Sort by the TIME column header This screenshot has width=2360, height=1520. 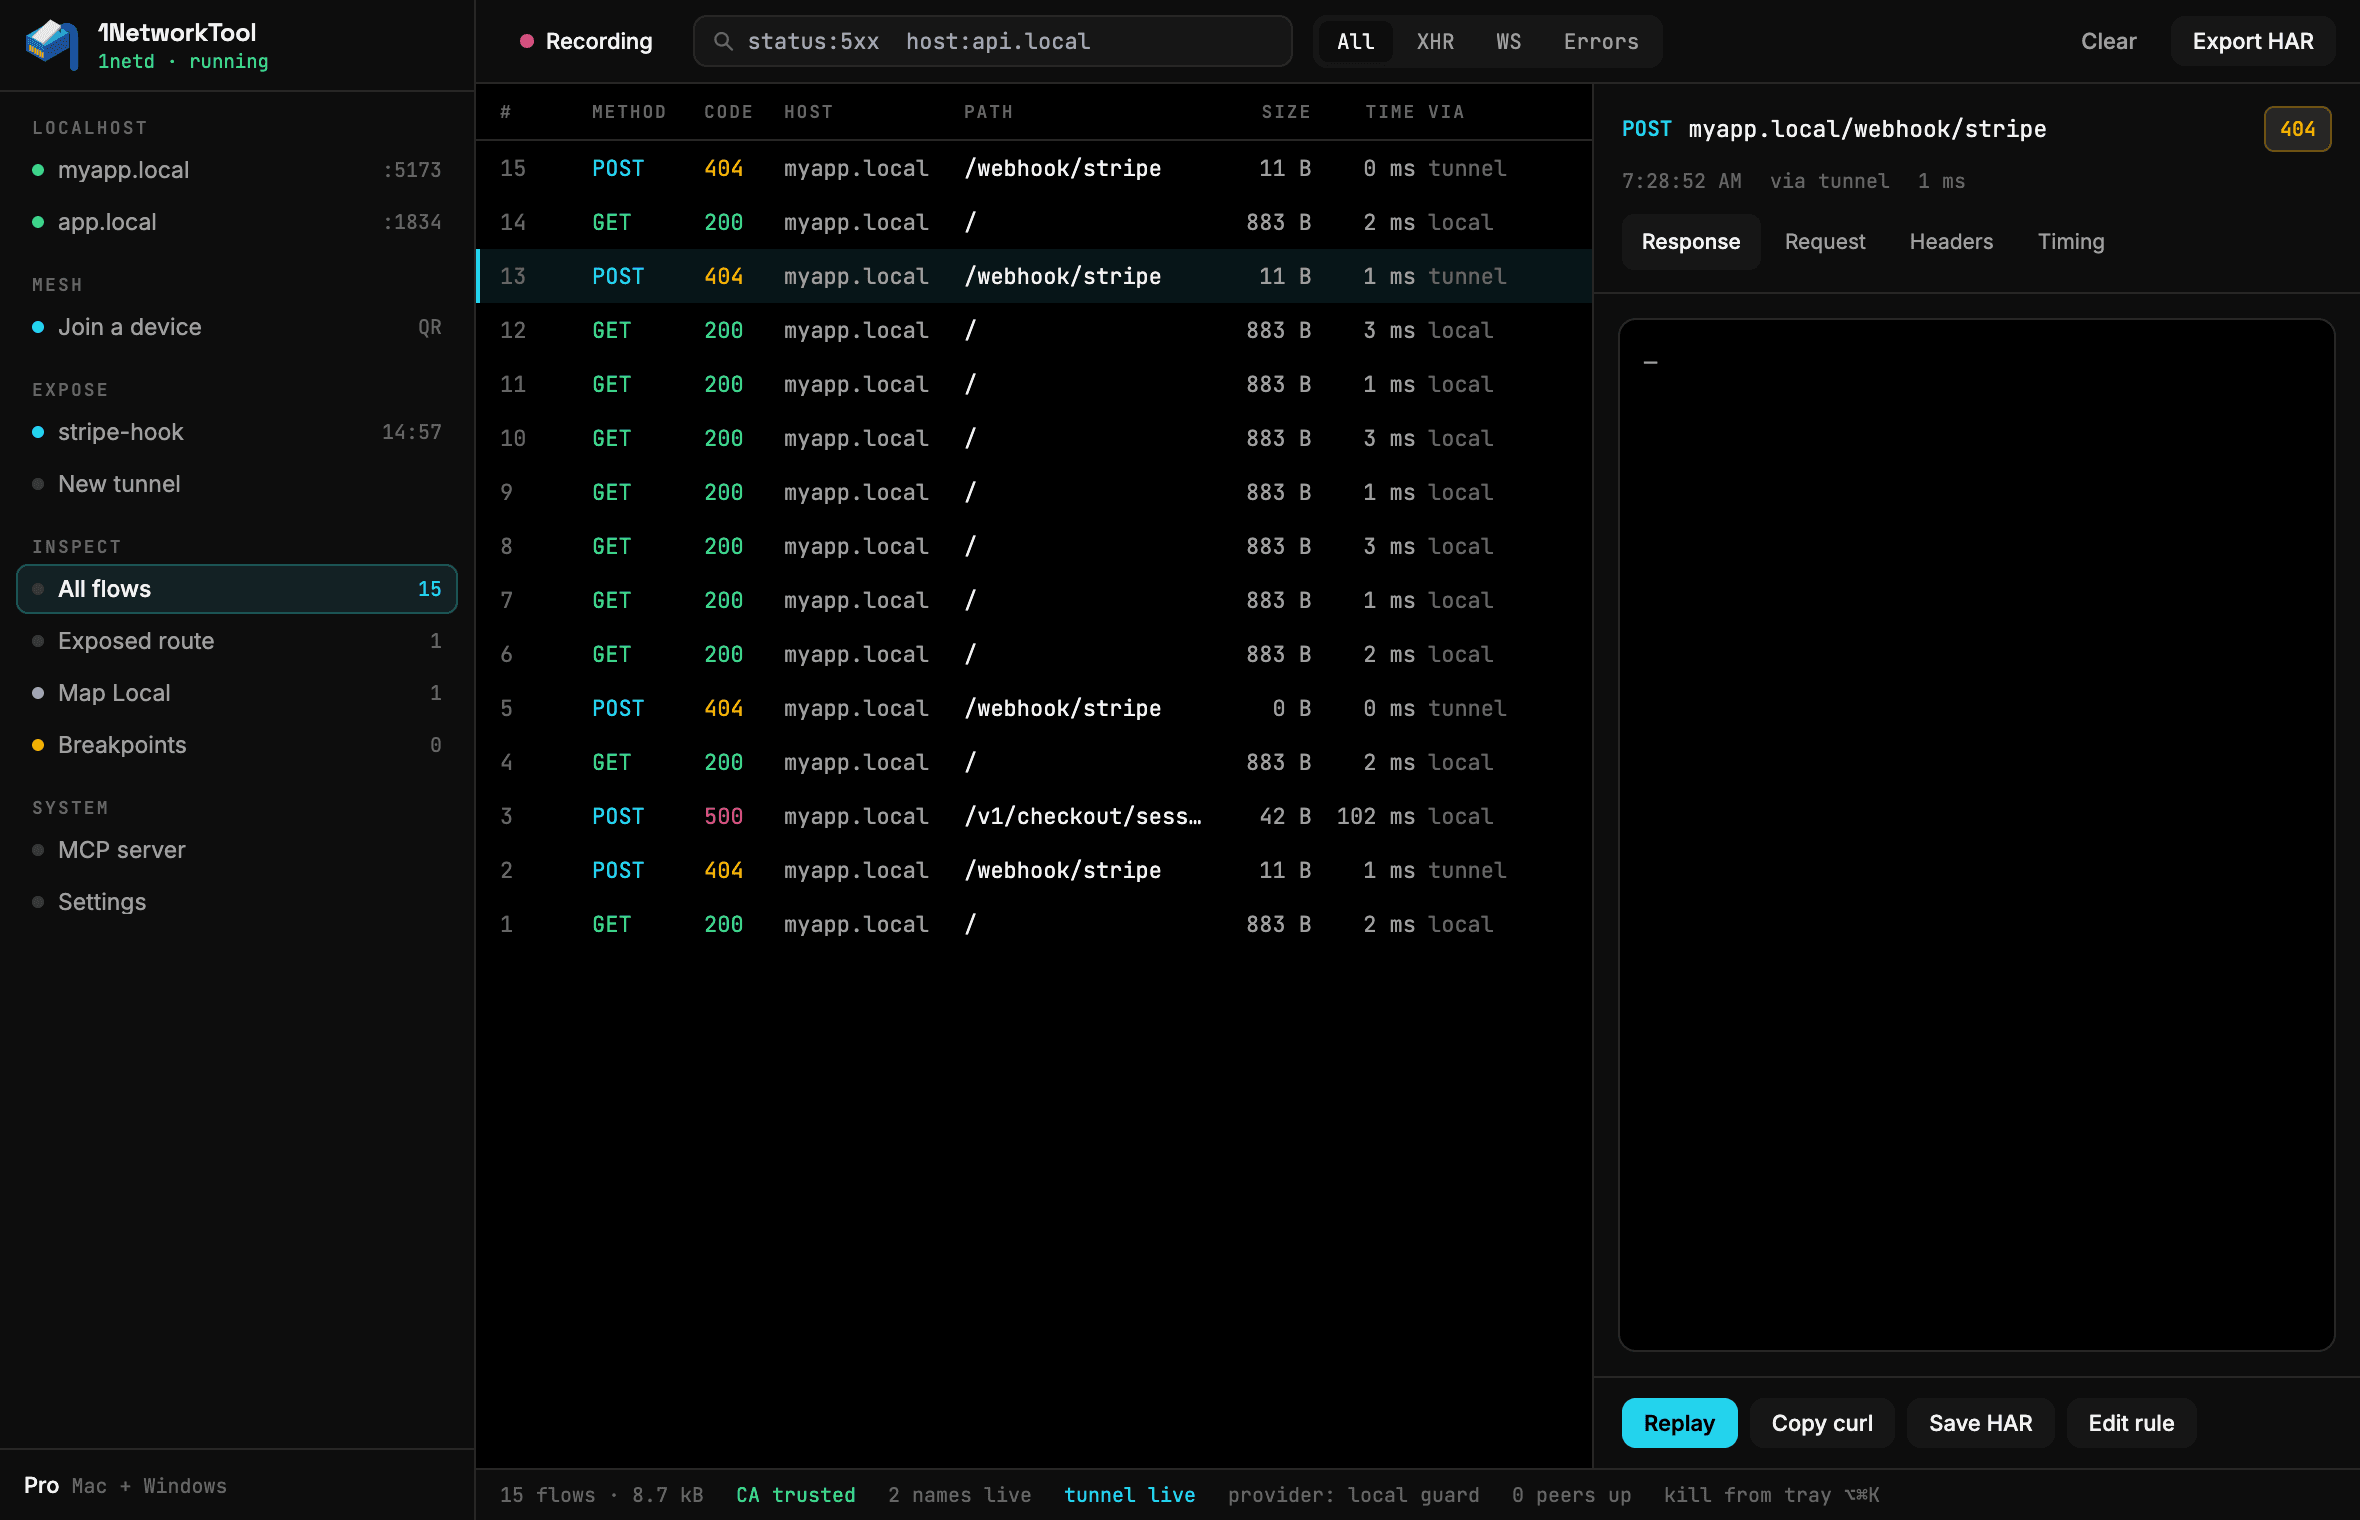tap(1389, 112)
